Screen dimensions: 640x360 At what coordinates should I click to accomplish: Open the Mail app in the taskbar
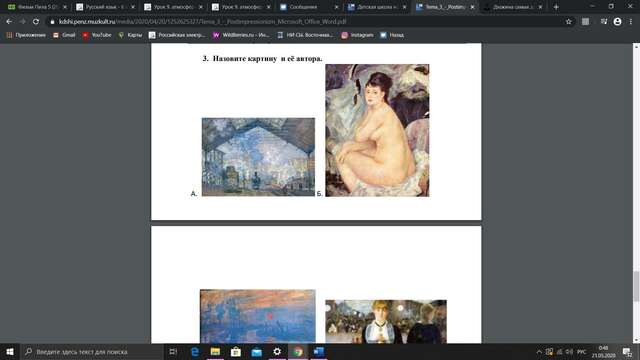coord(257,351)
